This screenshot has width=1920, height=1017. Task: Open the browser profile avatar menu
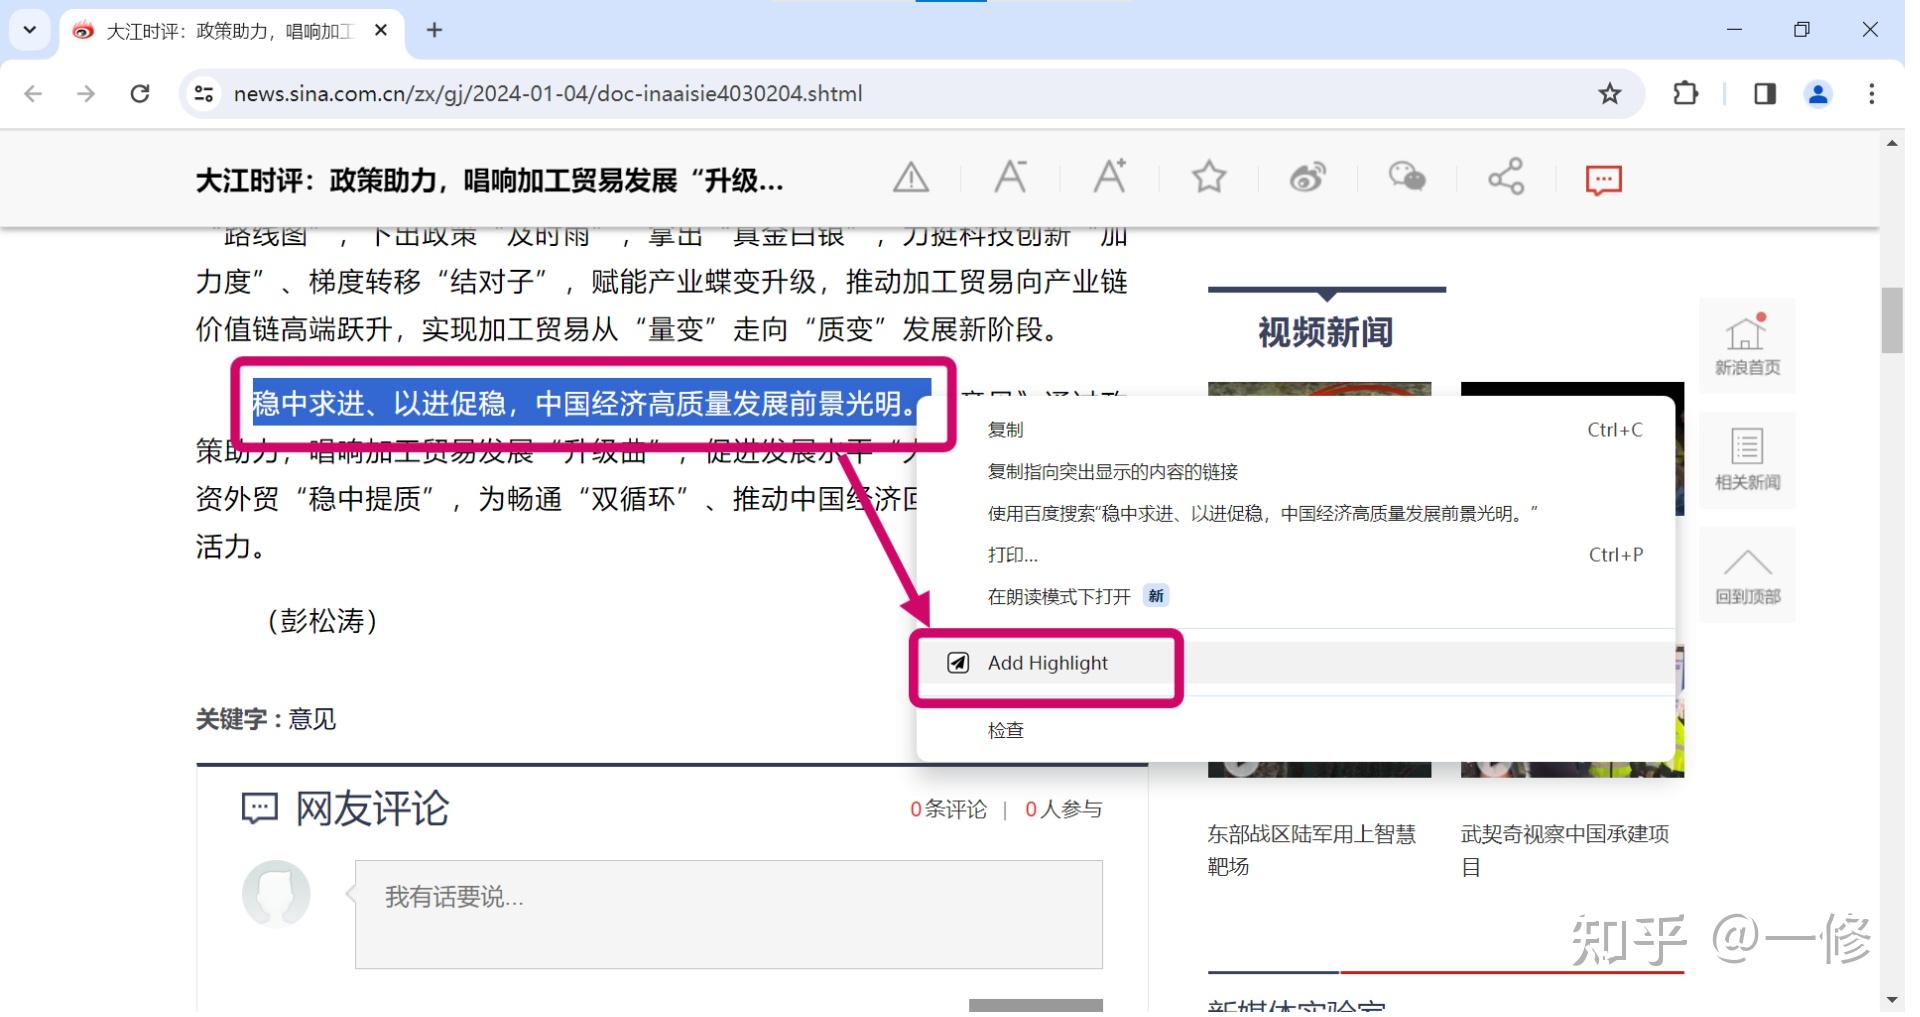tap(1818, 93)
